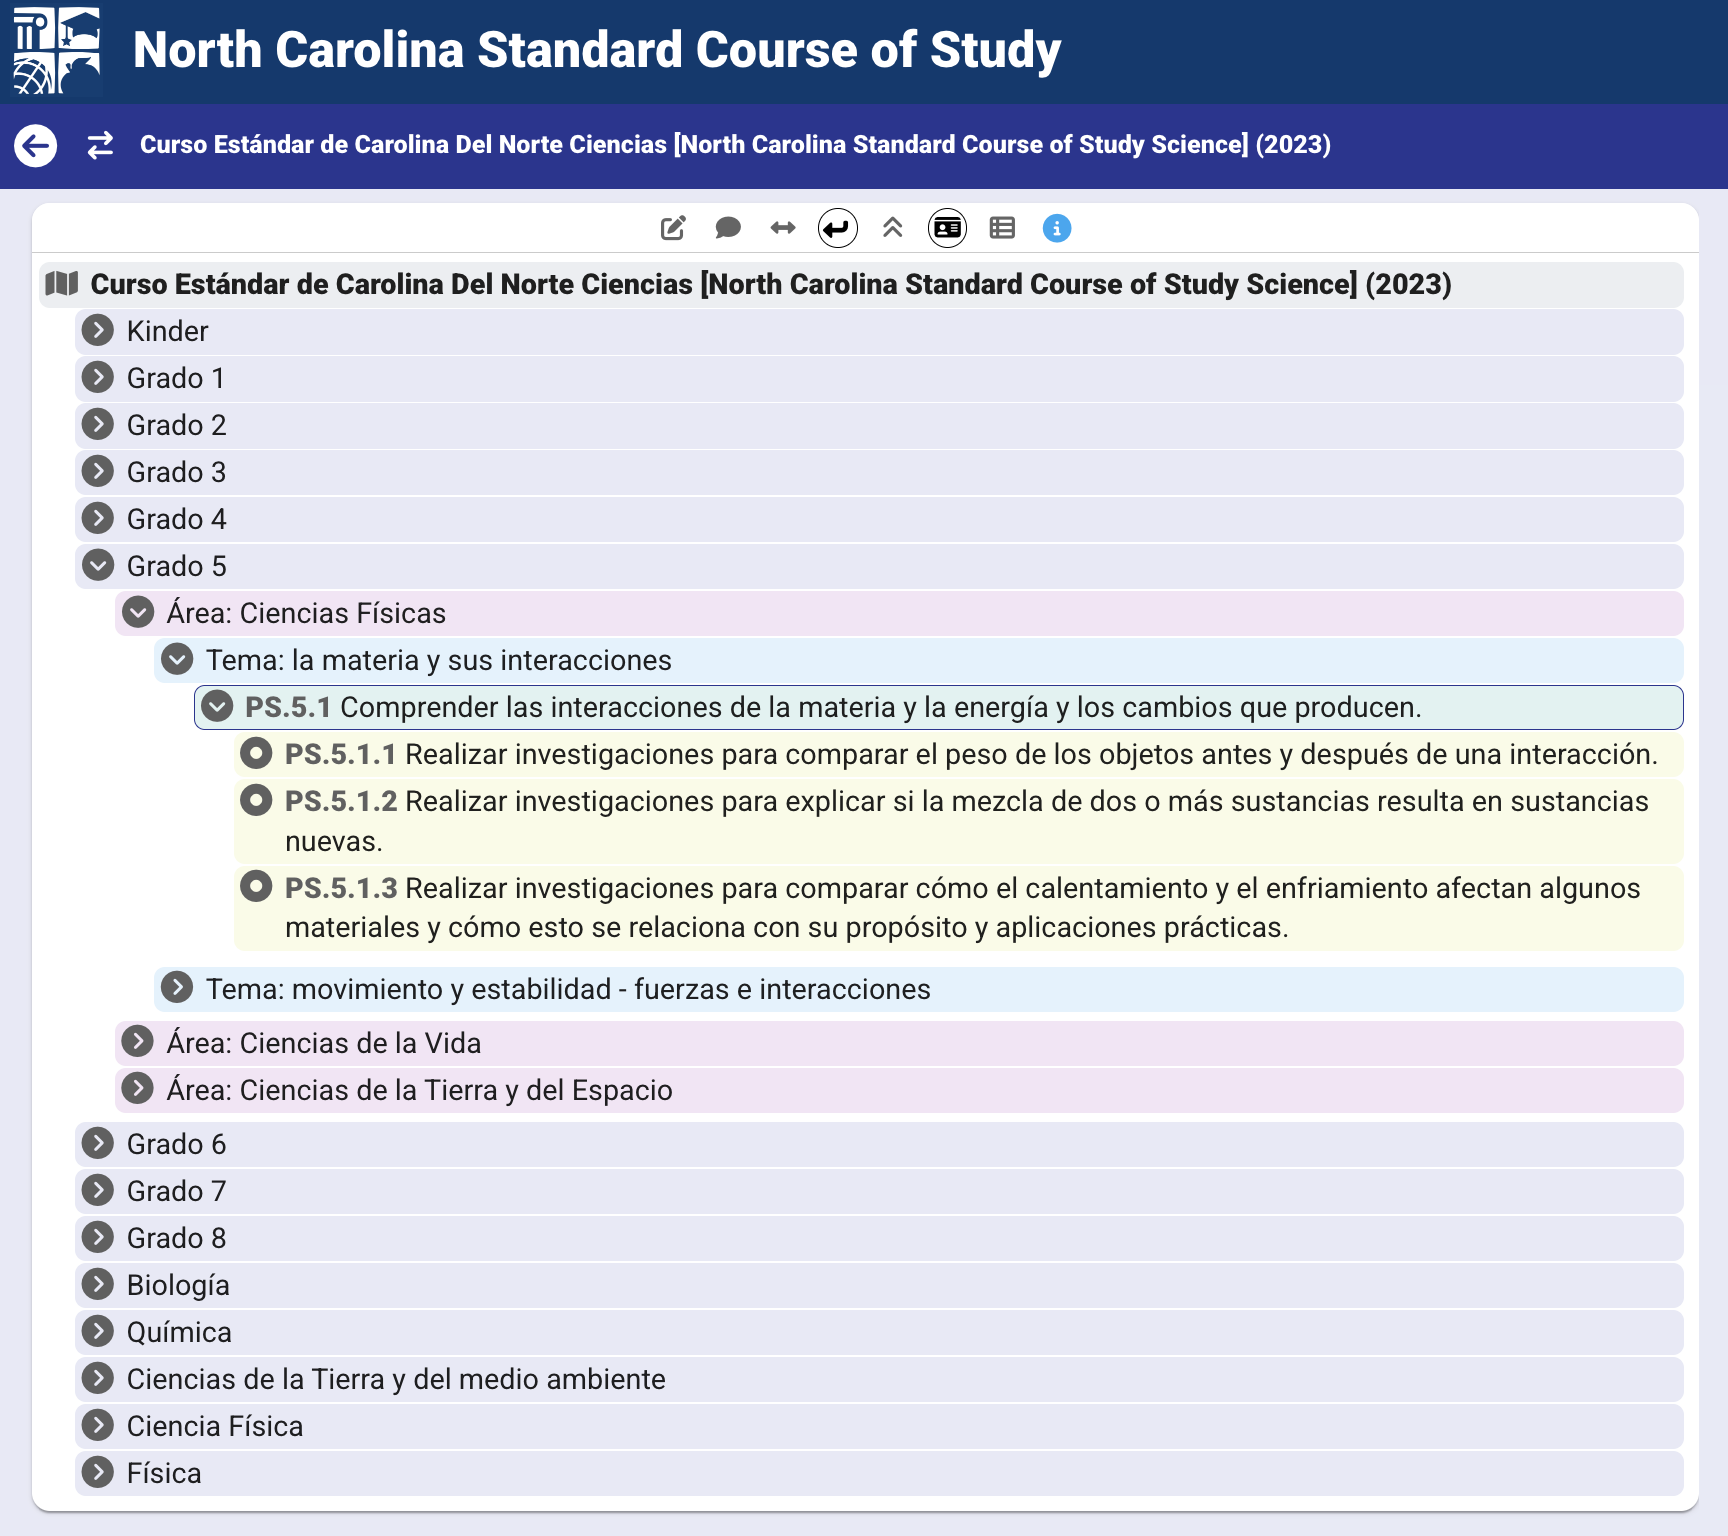Expand the Ciencia Física course
This screenshot has height=1536, width=1728.
pyautogui.click(x=98, y=1425)
